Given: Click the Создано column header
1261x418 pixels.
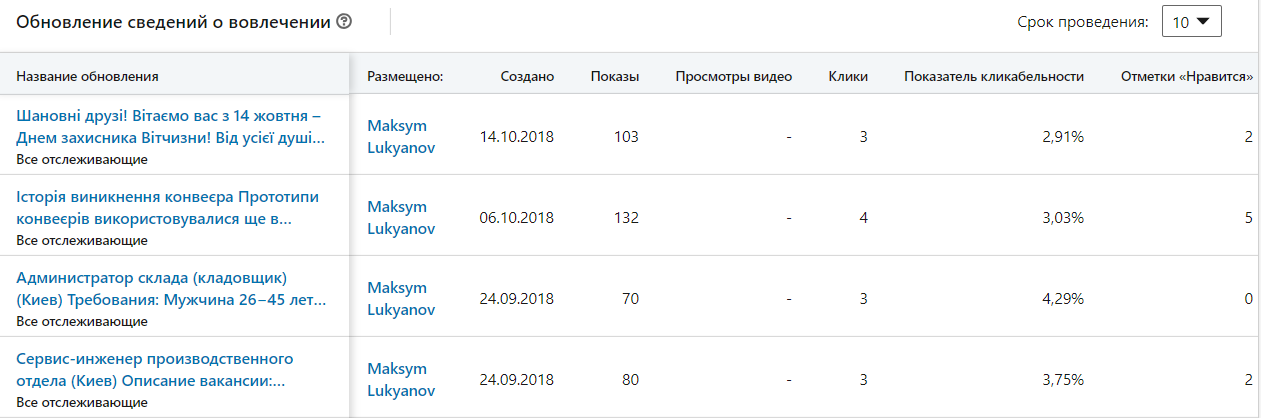Looking at the screenshot, I should (527, 76).
